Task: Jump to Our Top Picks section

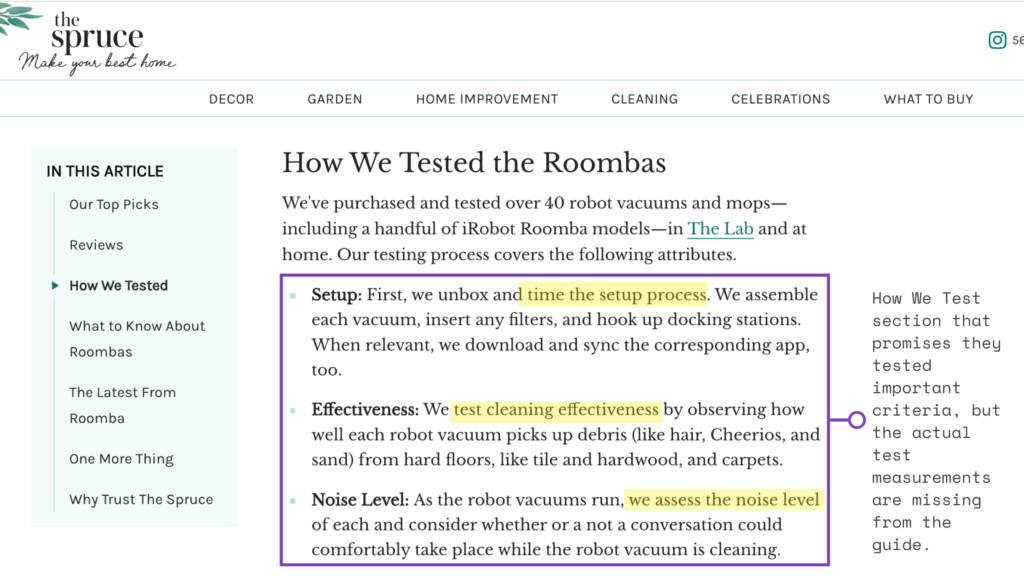Action: tap(114, 204)
